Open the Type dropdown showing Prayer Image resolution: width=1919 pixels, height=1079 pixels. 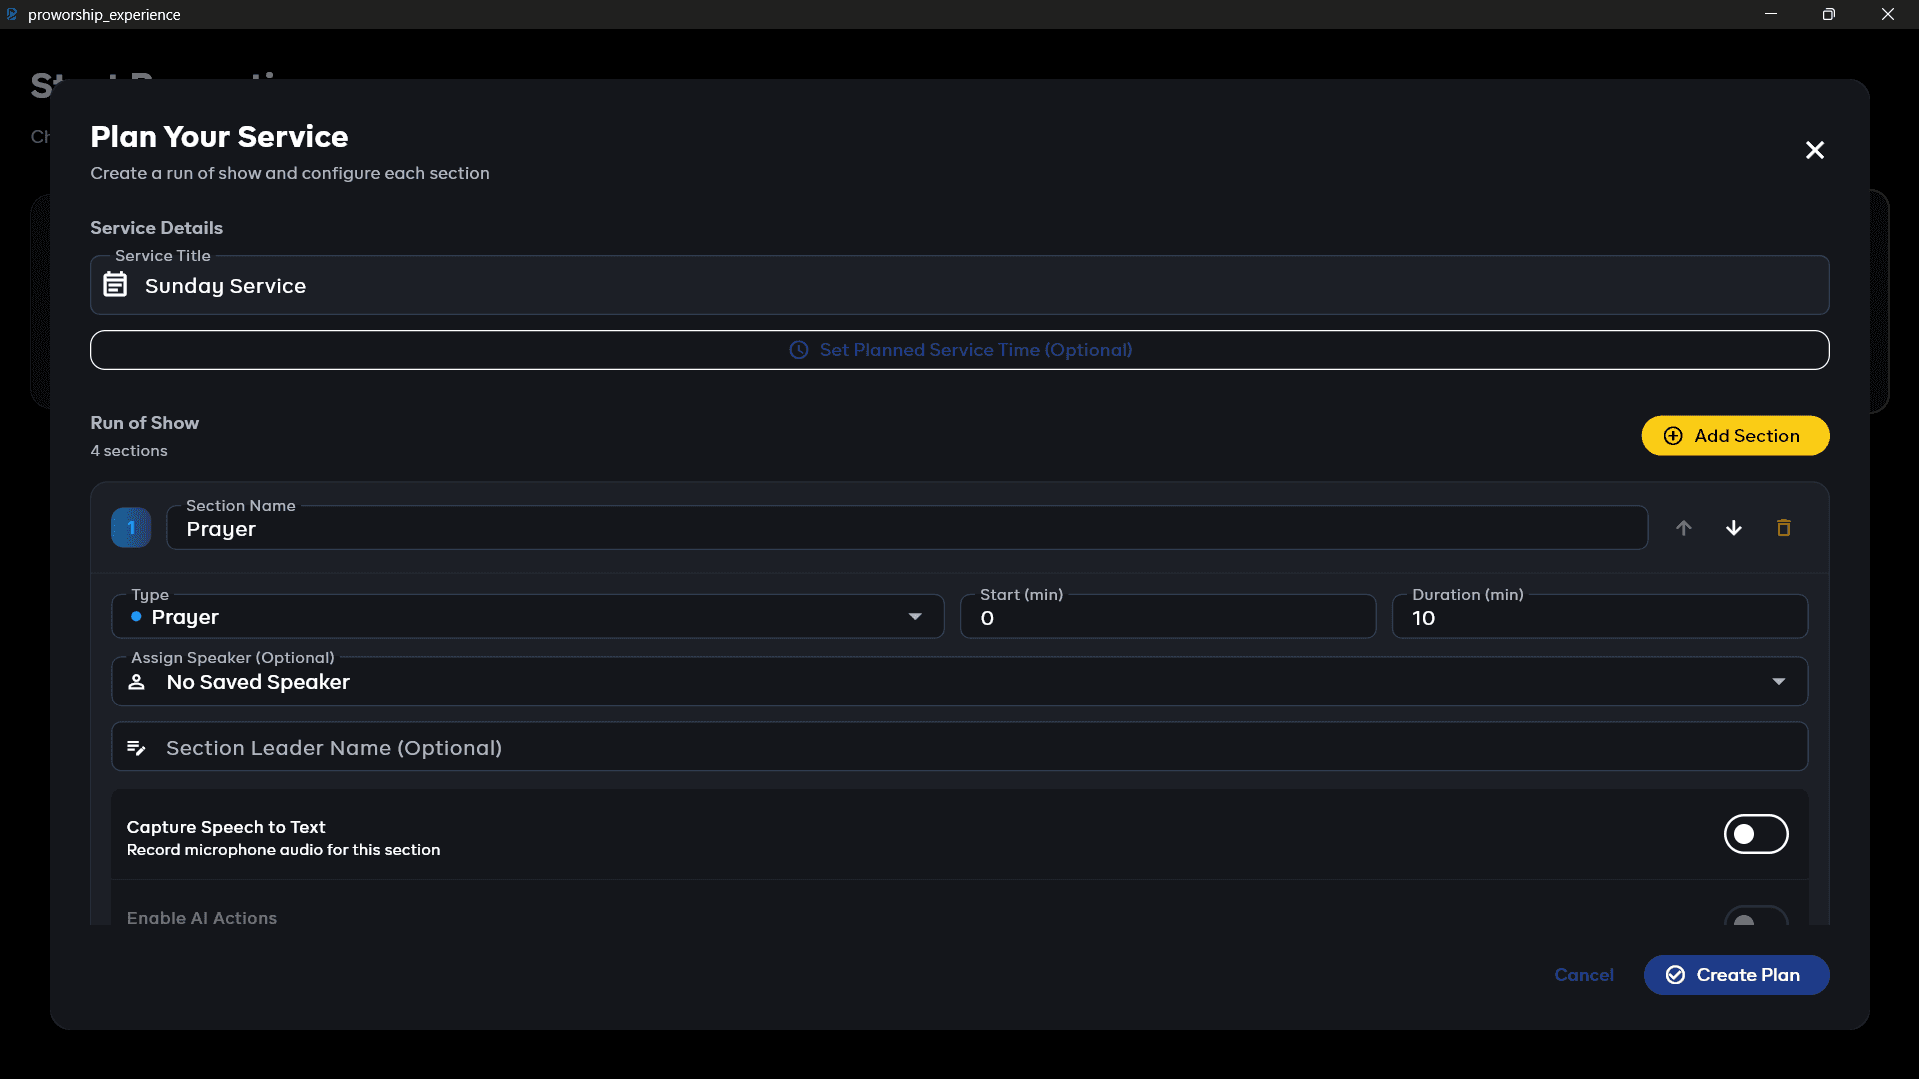(x=528, y=617)
